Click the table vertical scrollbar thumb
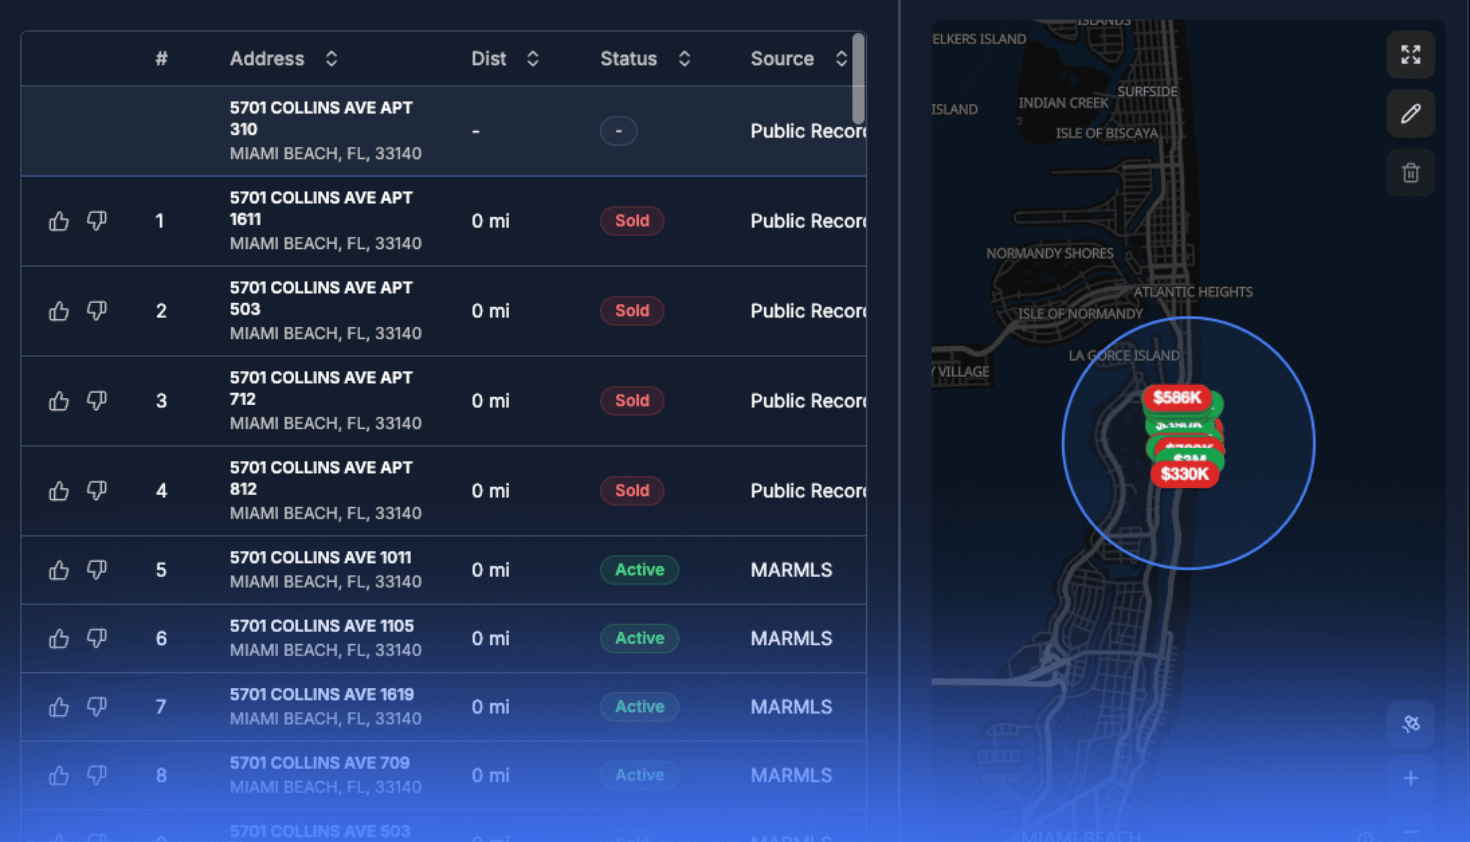This screenshot has height=842, width=1470. point(858,78)
